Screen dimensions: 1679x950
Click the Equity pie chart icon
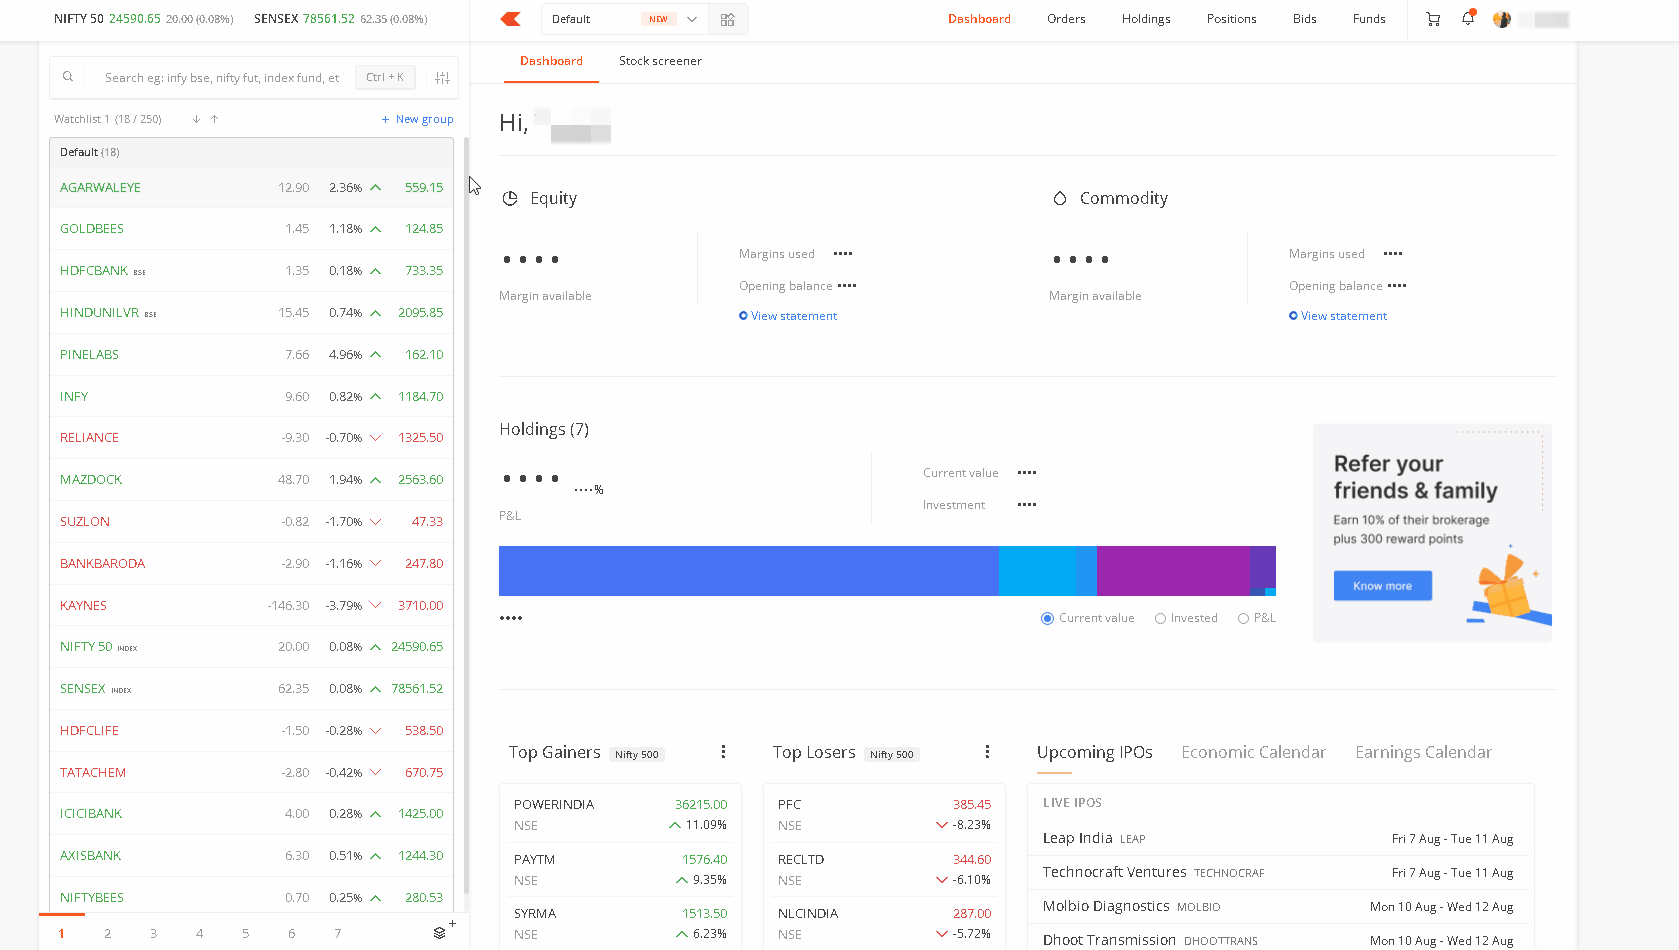(x=510, y=198)
